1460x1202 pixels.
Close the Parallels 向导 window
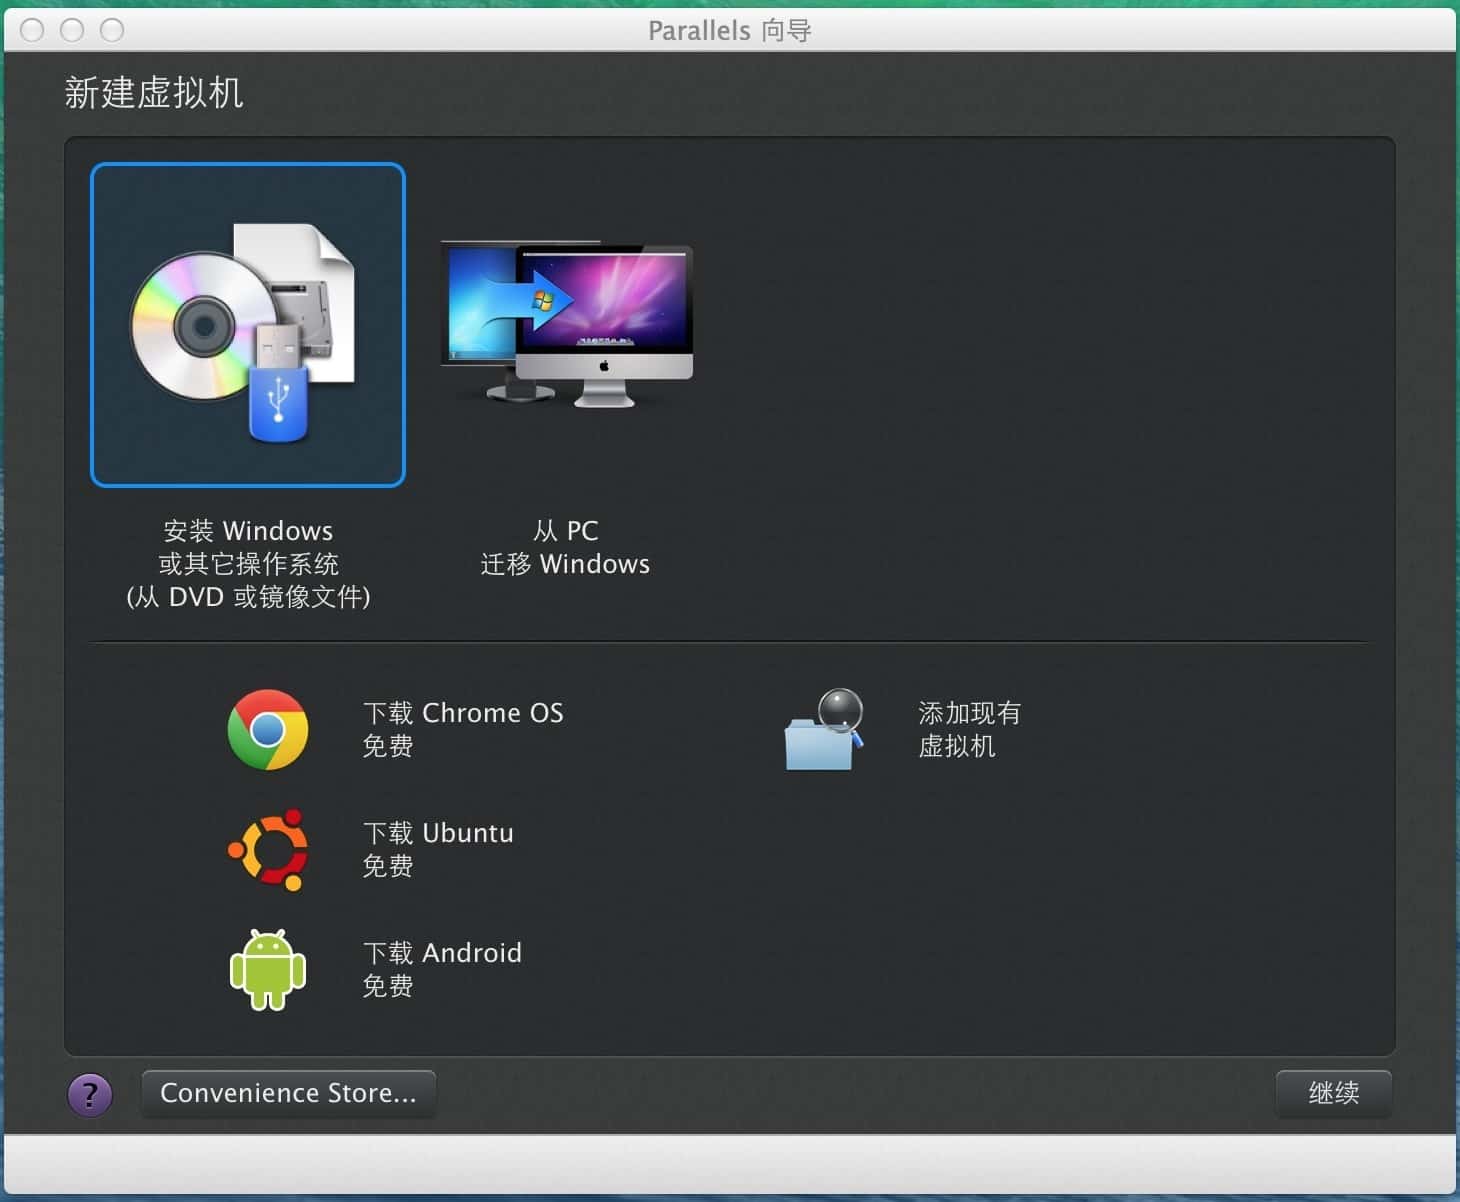pos(32,30)
